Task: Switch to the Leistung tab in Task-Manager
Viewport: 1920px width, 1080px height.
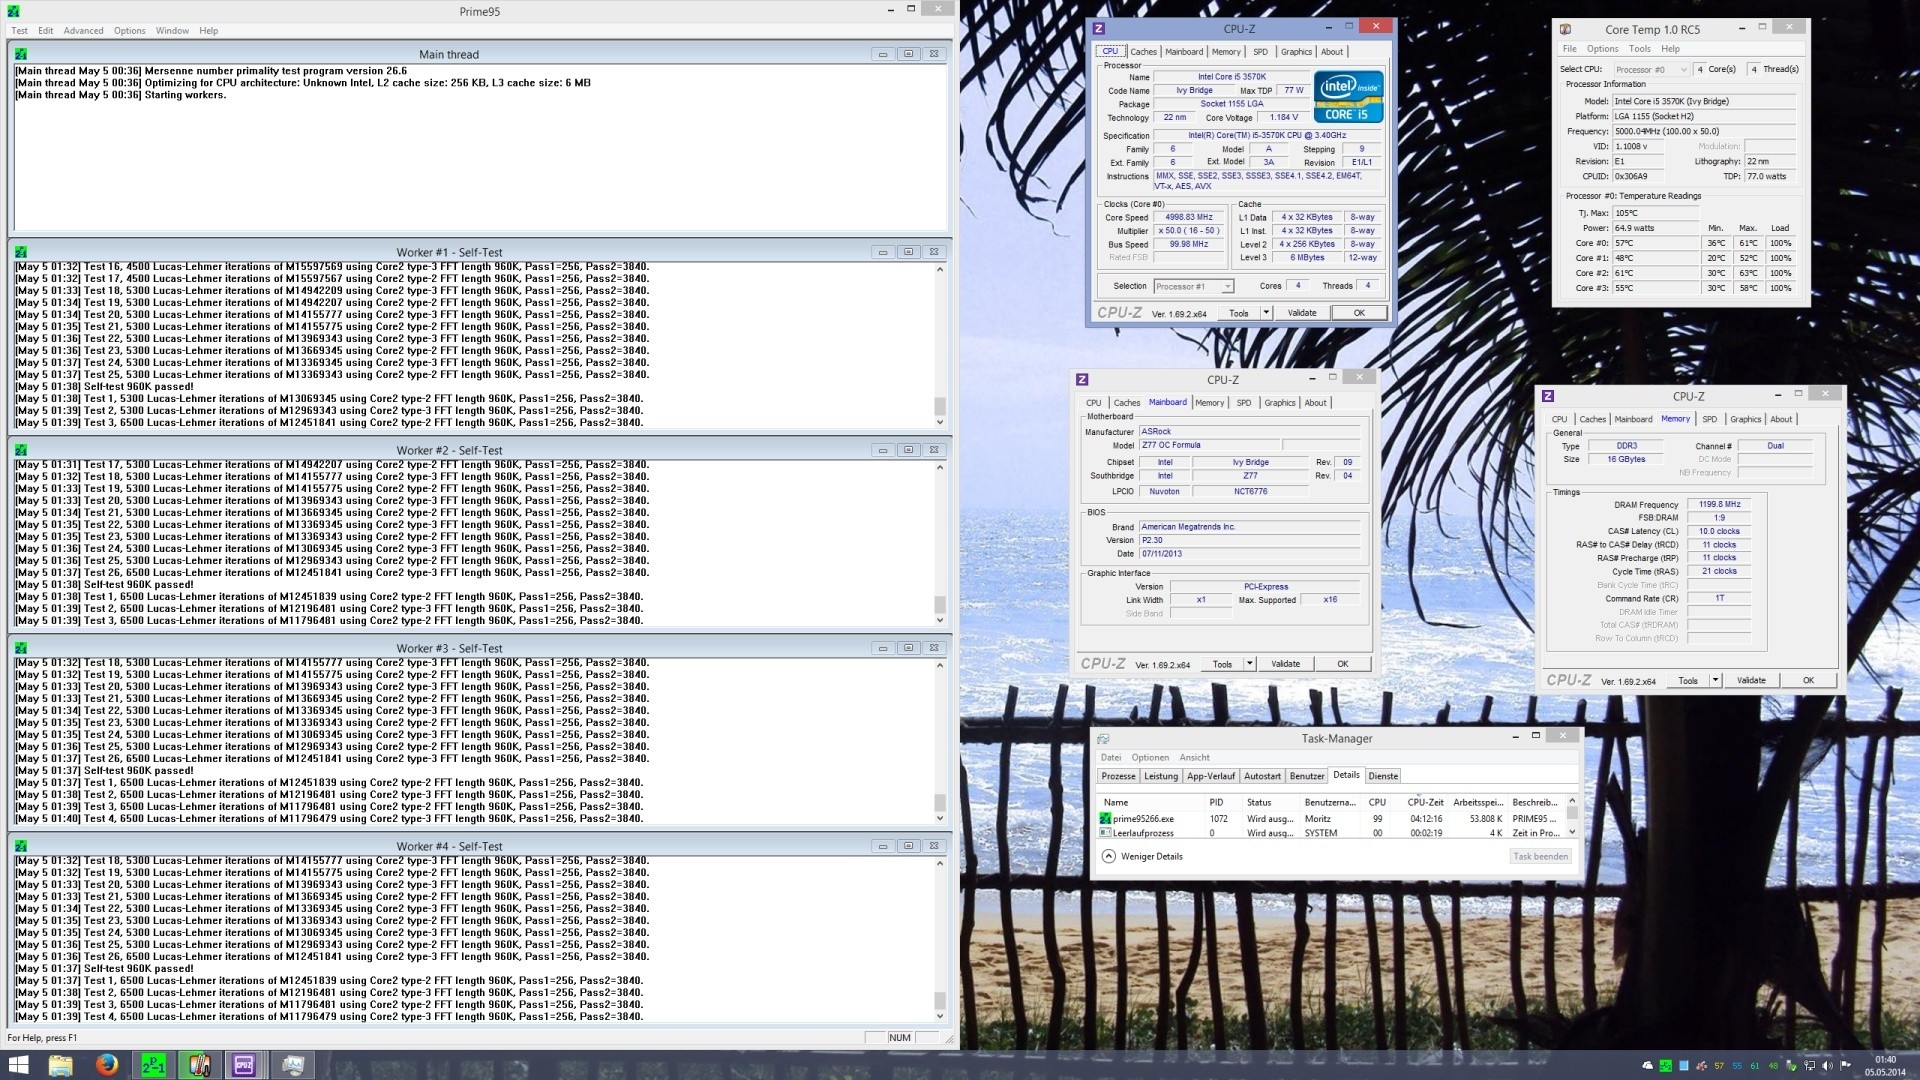Action: coord(1160,776)
